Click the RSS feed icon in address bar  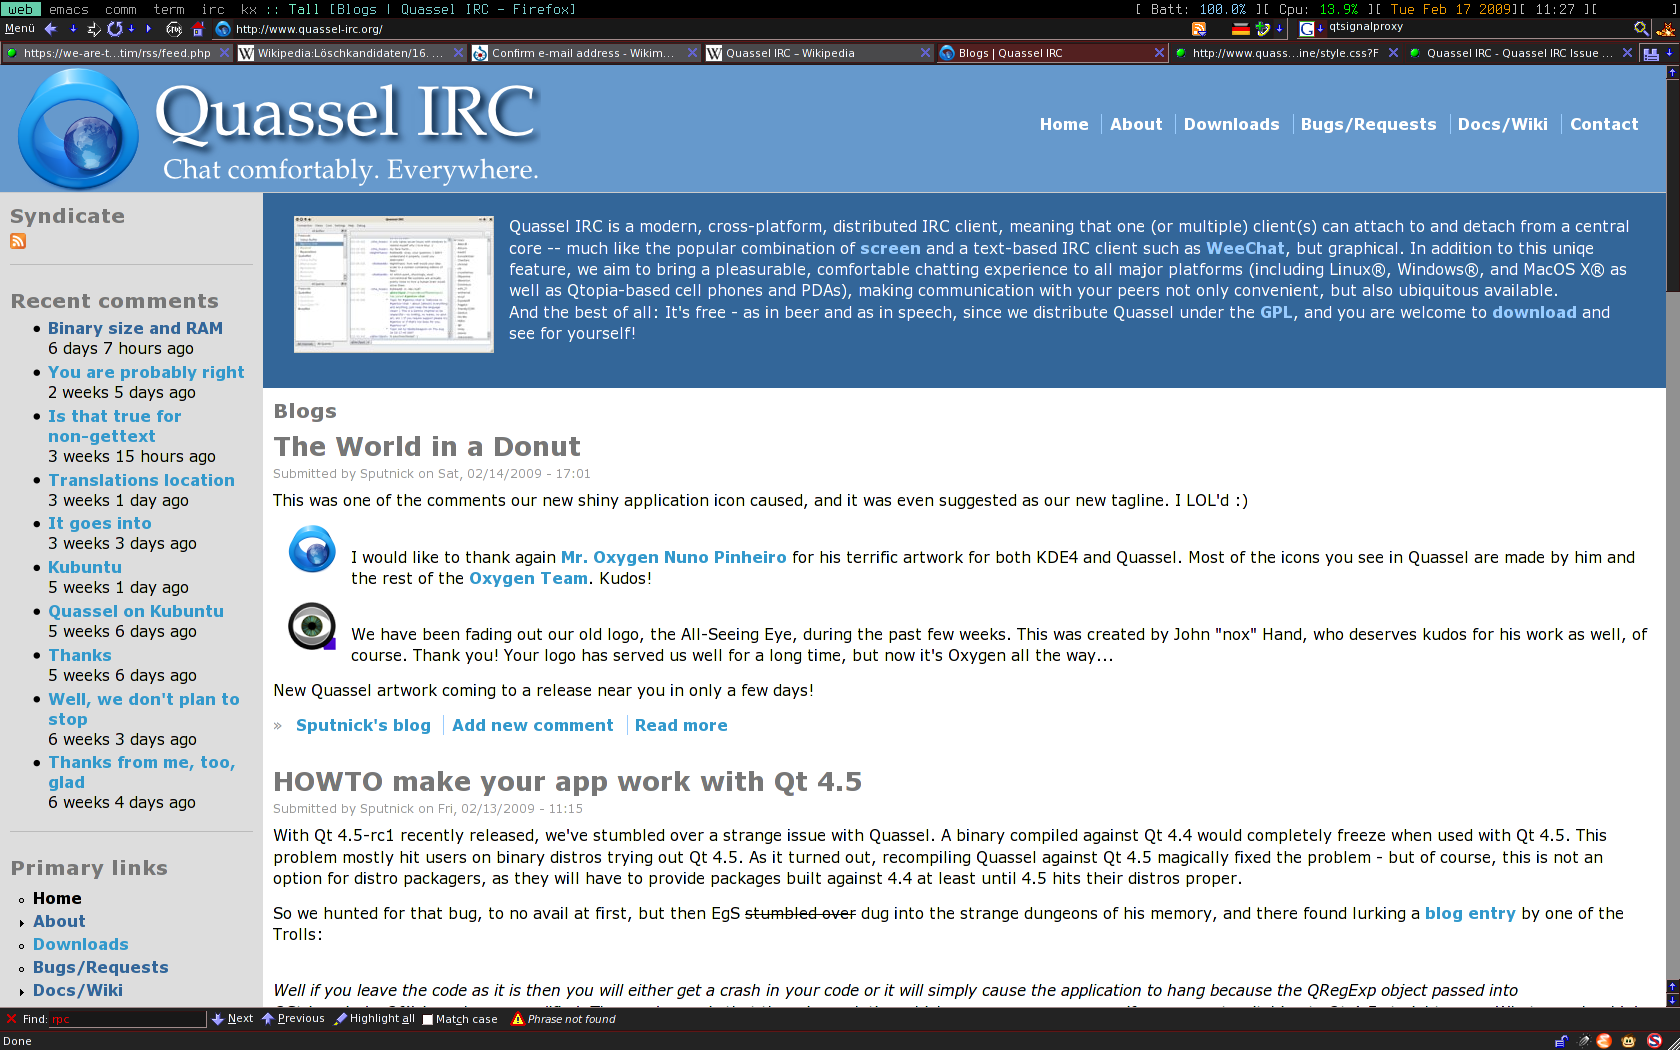pyautogui.click(x=1199, y=29)
